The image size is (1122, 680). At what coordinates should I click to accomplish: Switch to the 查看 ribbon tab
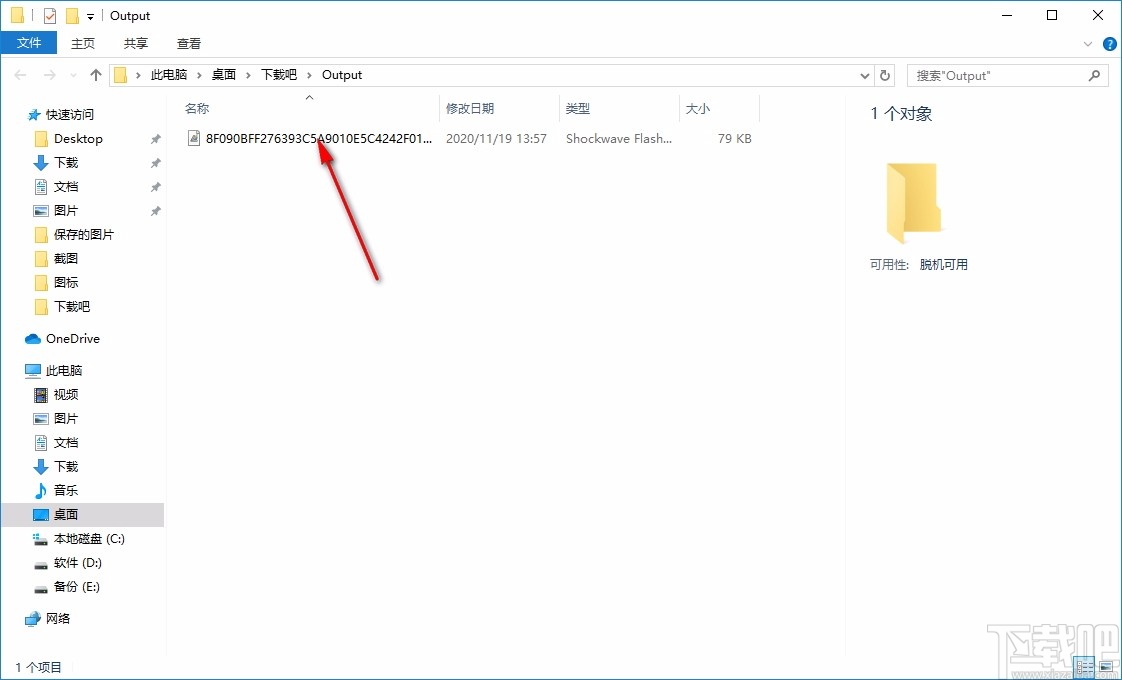pos(188,43)
